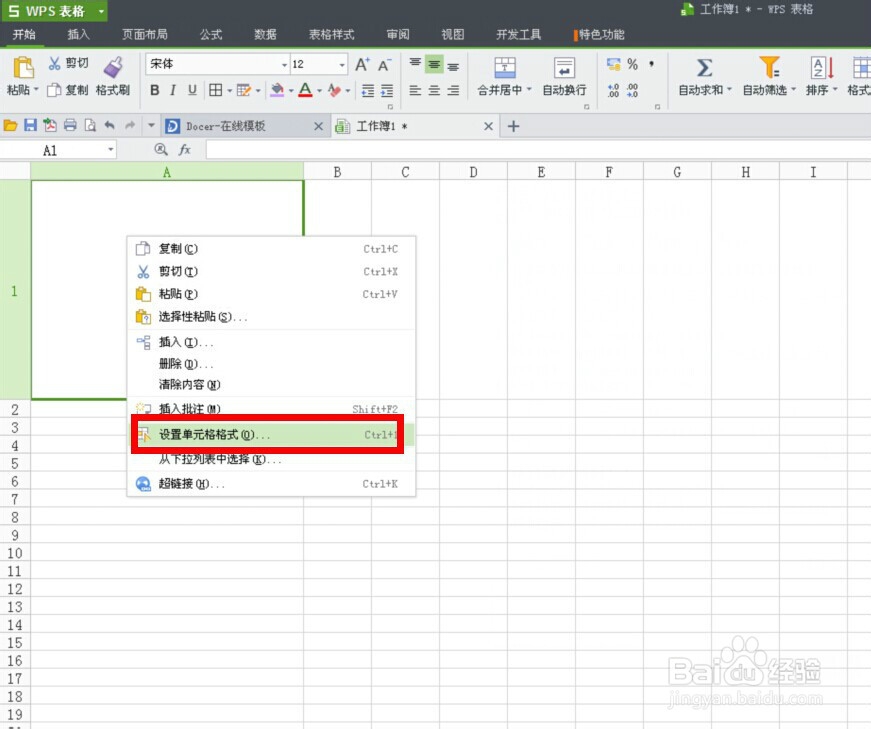Click the increase decimal places icon
The image size is (871, 729).
click(613, 90)
